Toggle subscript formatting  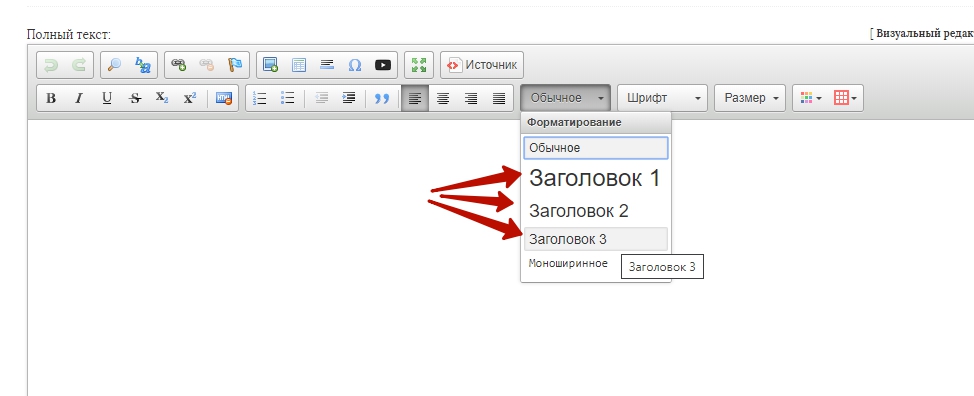pos(162,98)
